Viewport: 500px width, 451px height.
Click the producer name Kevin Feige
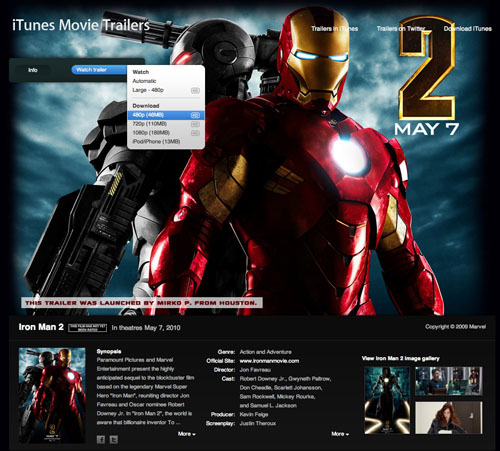tap(254, 415)
